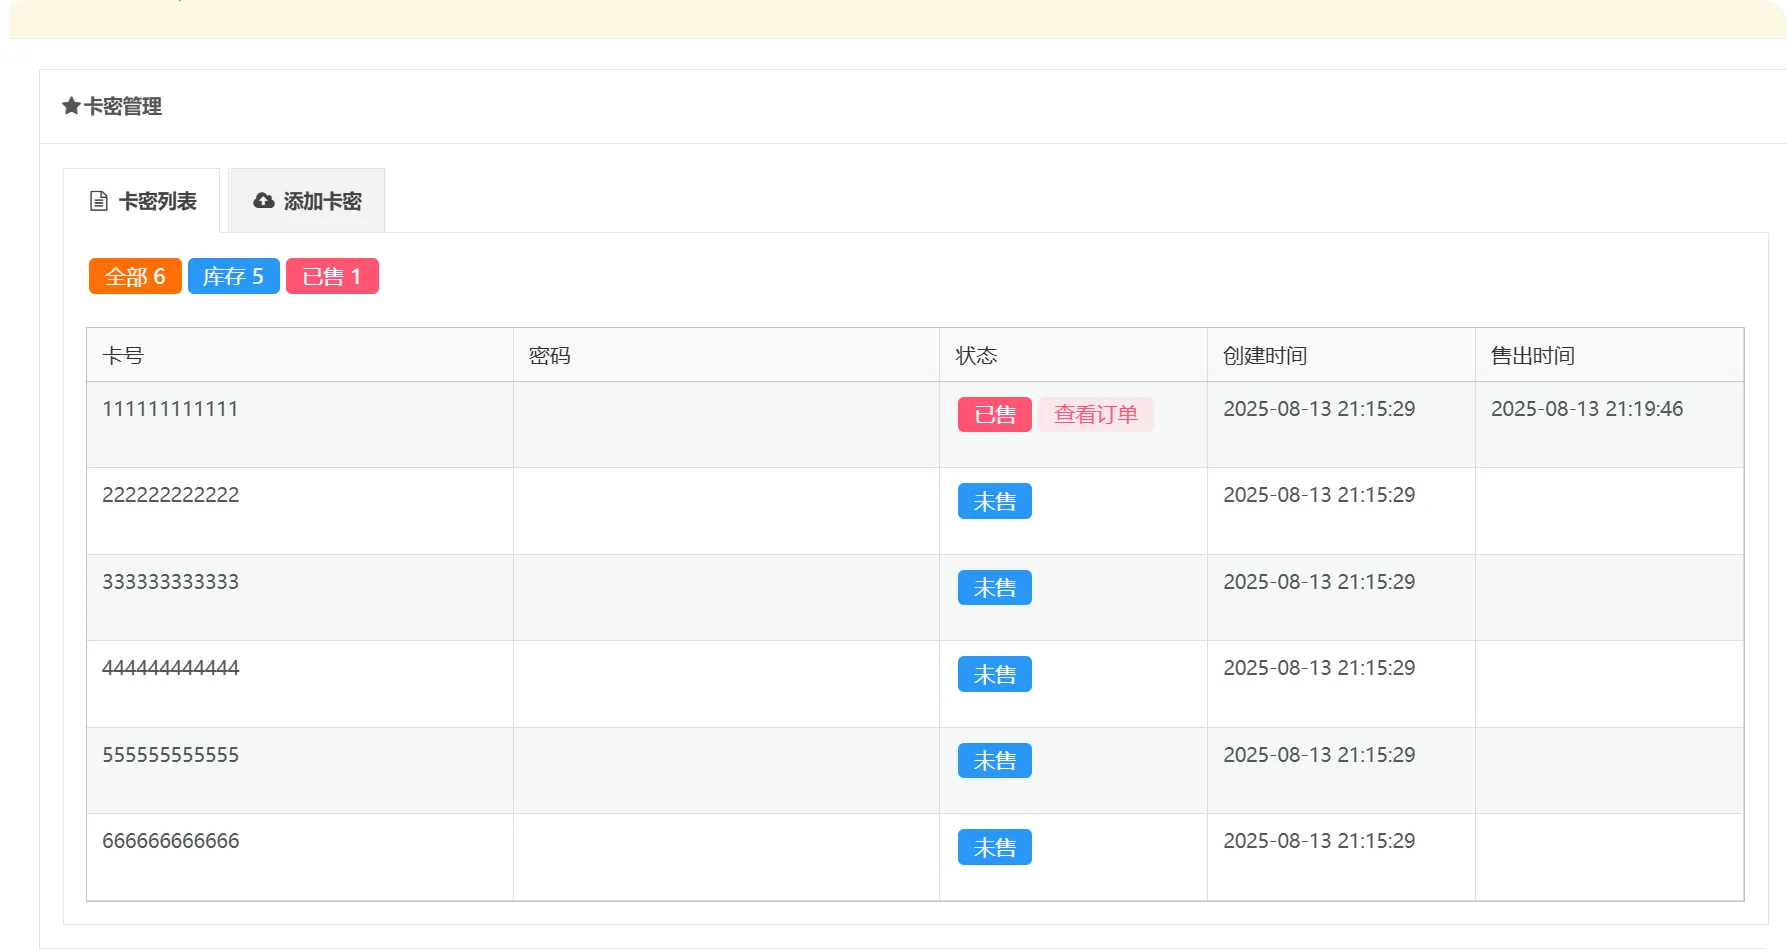Click the 卡号 column header
Viewport: 1787px width, 949px height.
click(123, 356)
